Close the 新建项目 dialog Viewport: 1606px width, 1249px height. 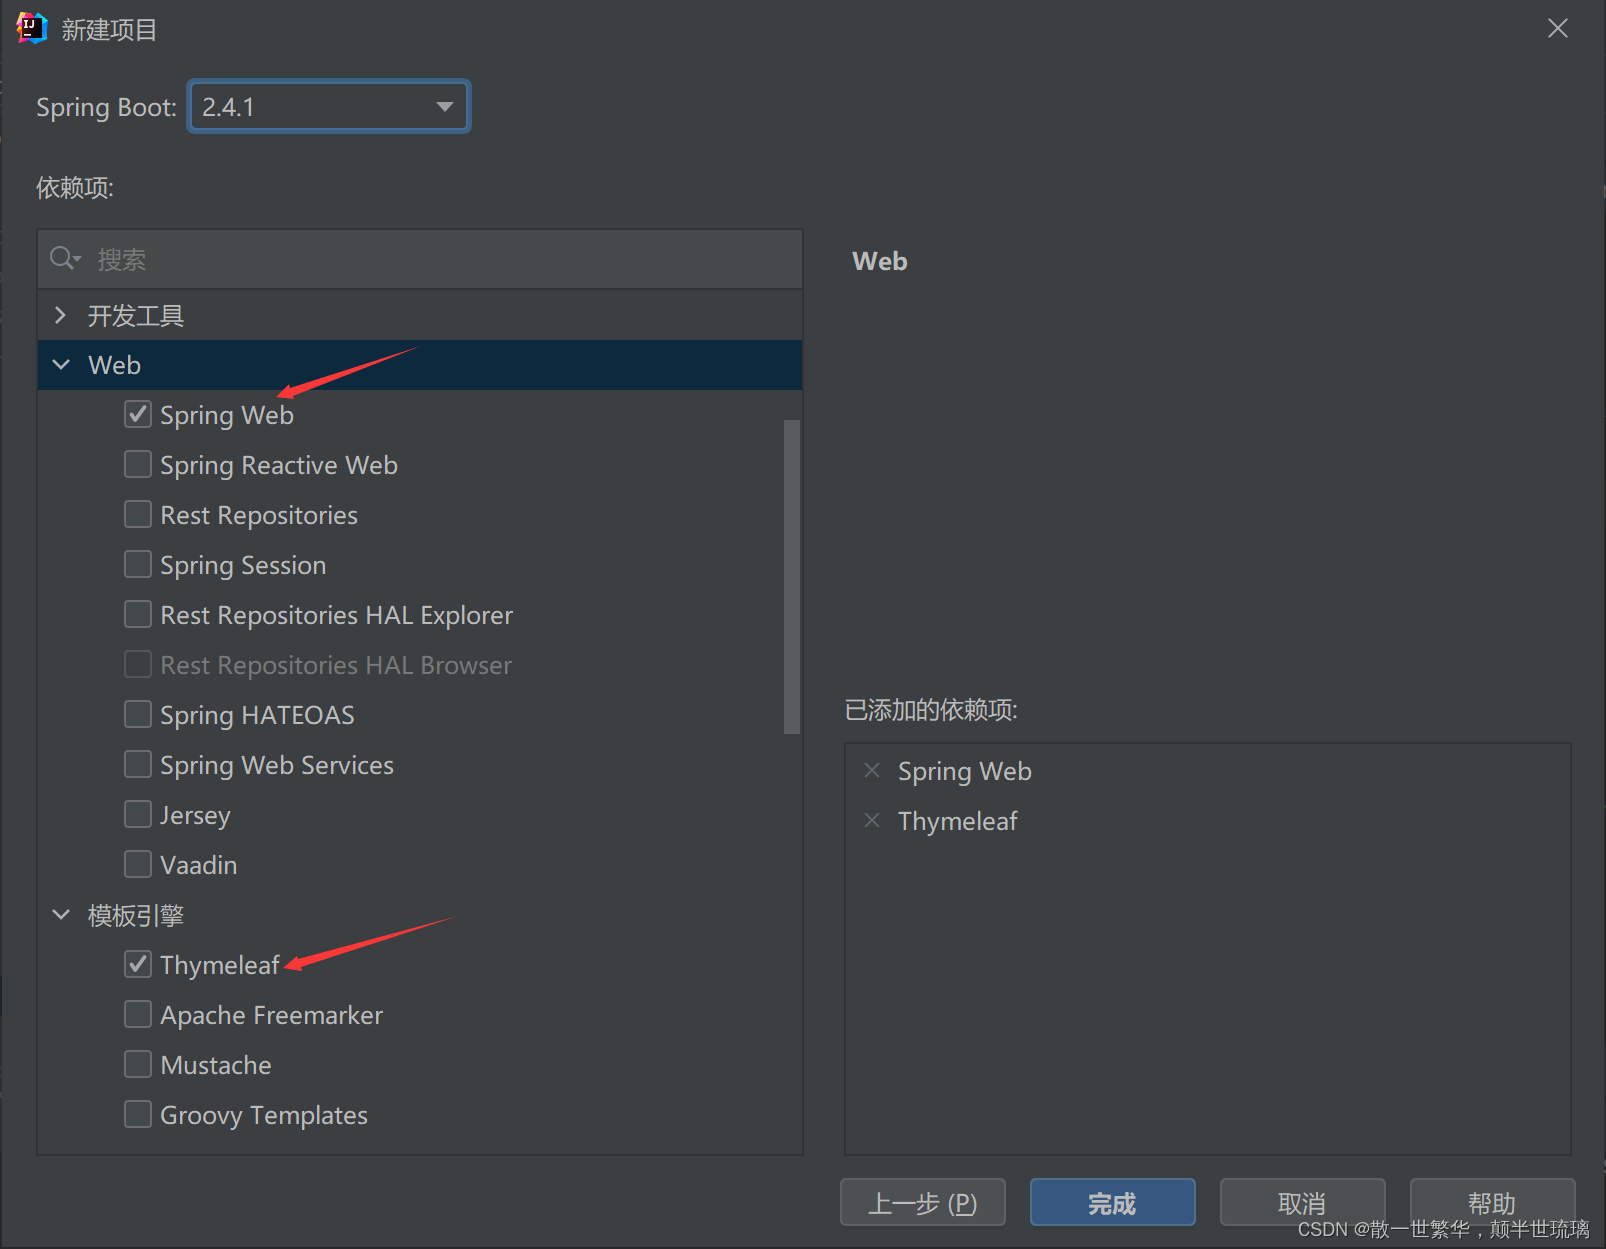(1558, 28)
